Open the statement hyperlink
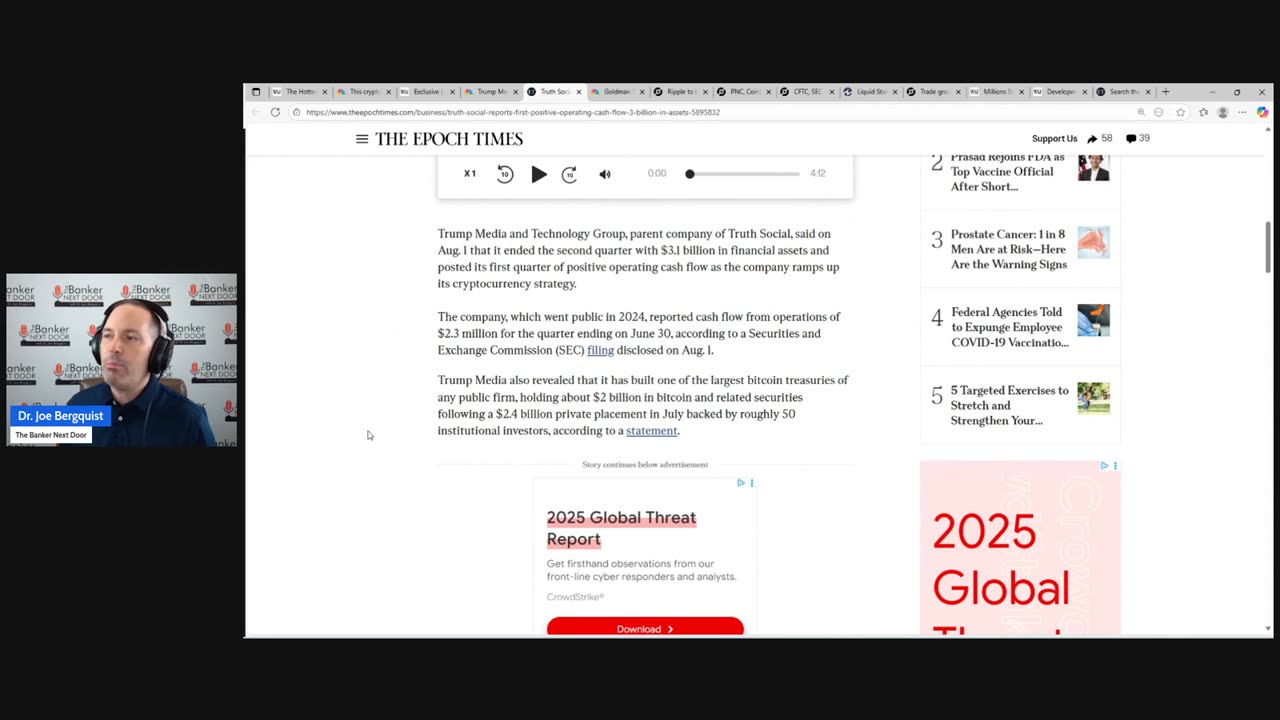 click(x=652, y=431)
